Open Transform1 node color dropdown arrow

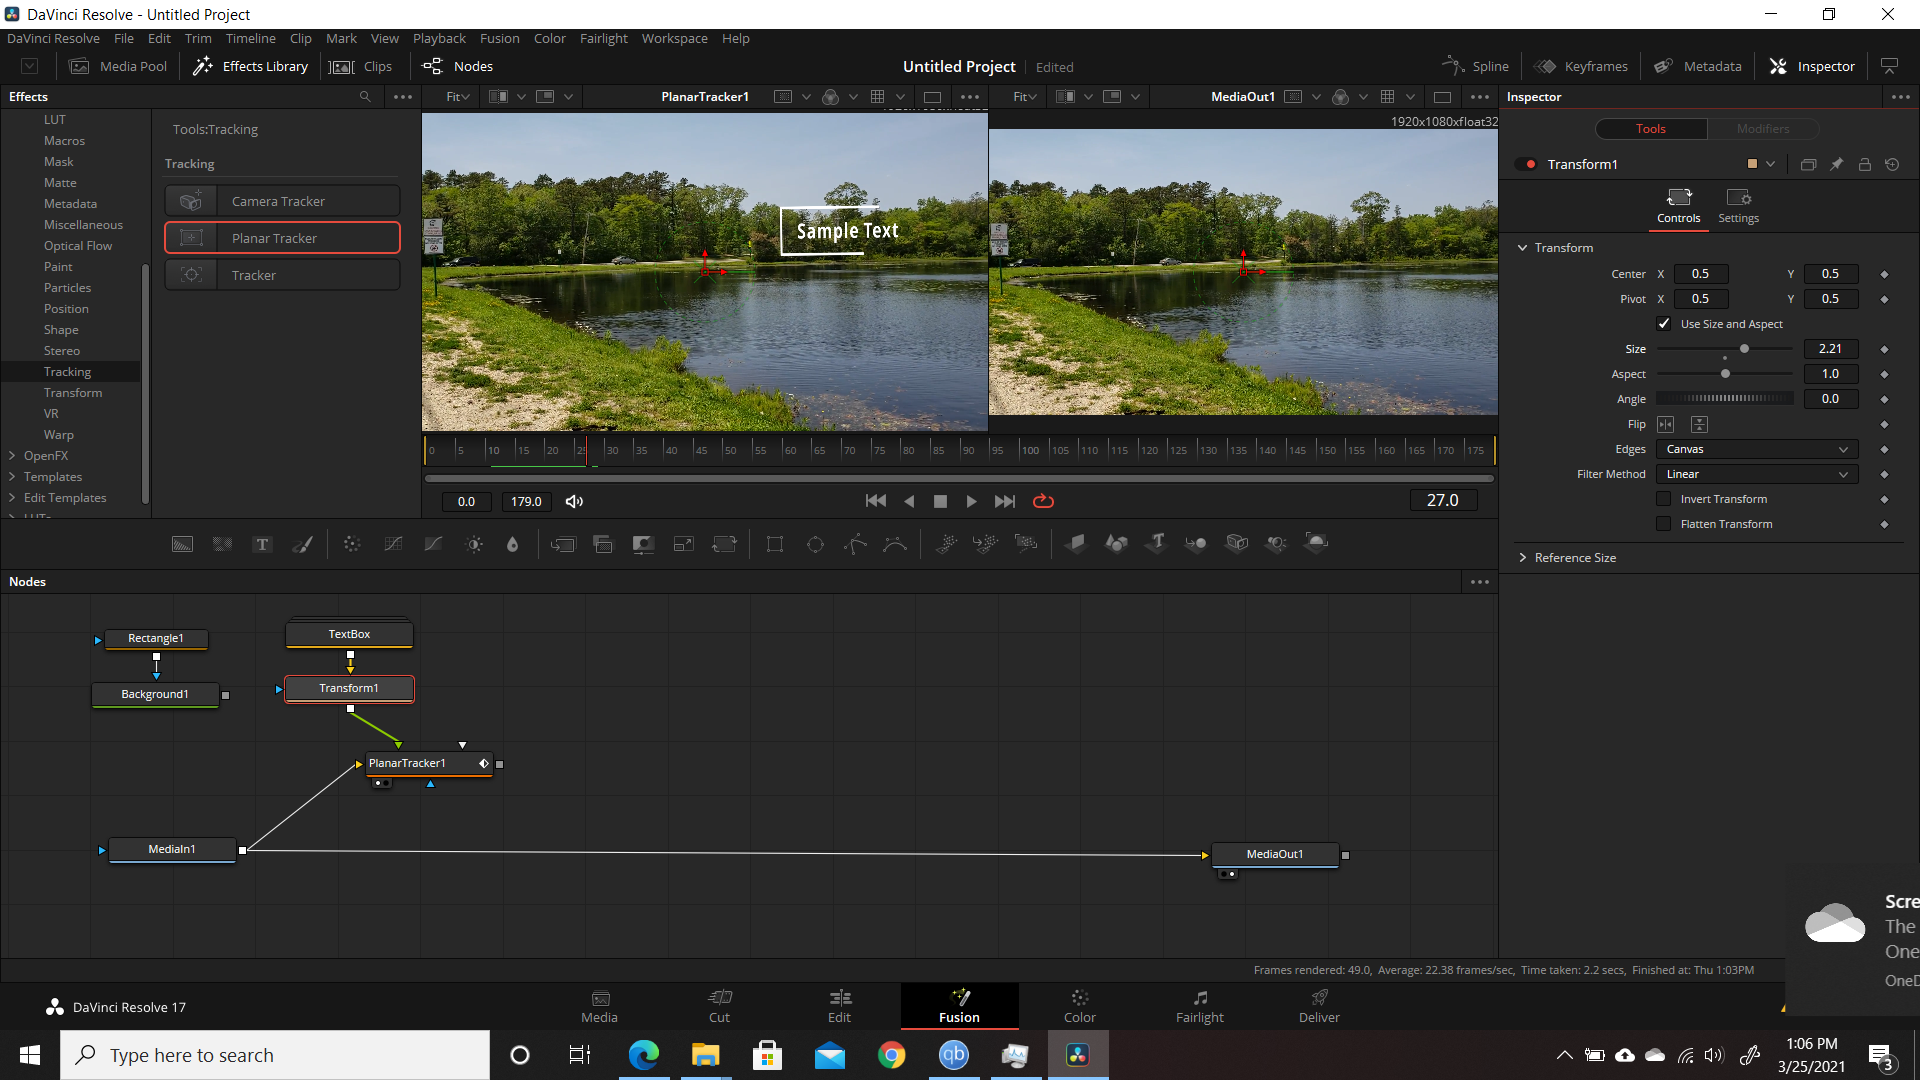[1771, 164]
